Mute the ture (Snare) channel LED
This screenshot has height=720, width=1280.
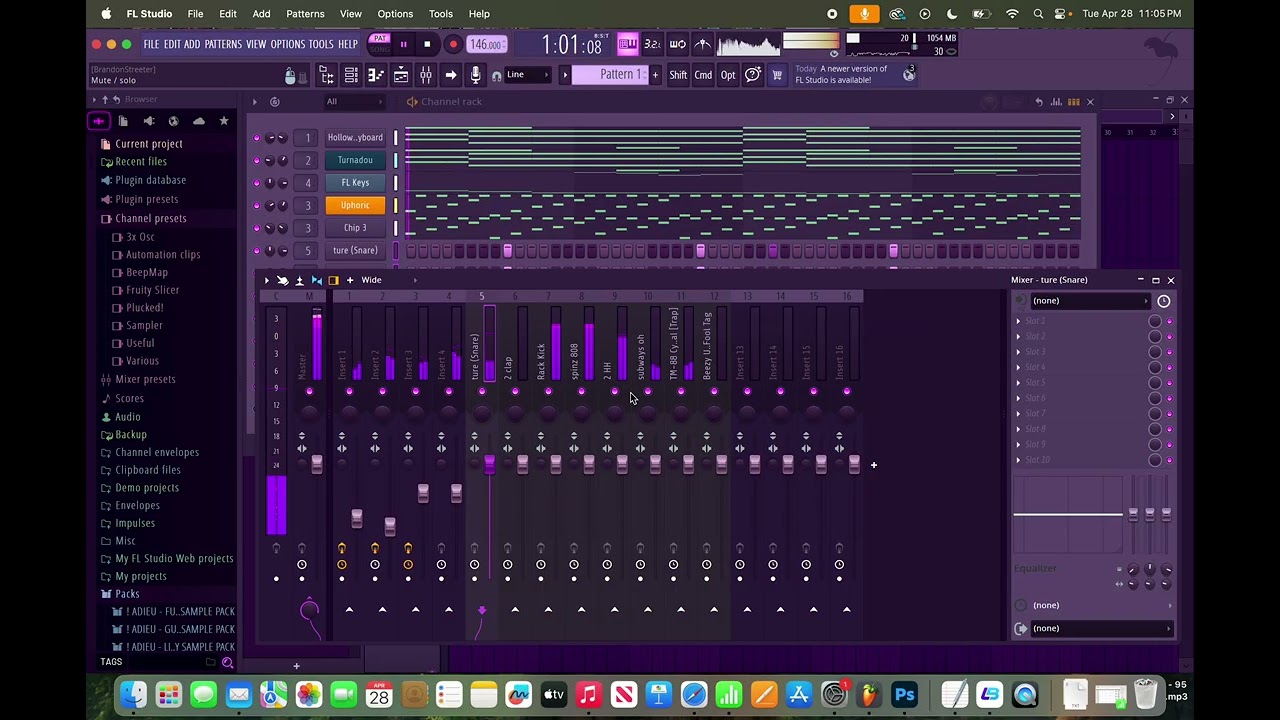[257, 250]
